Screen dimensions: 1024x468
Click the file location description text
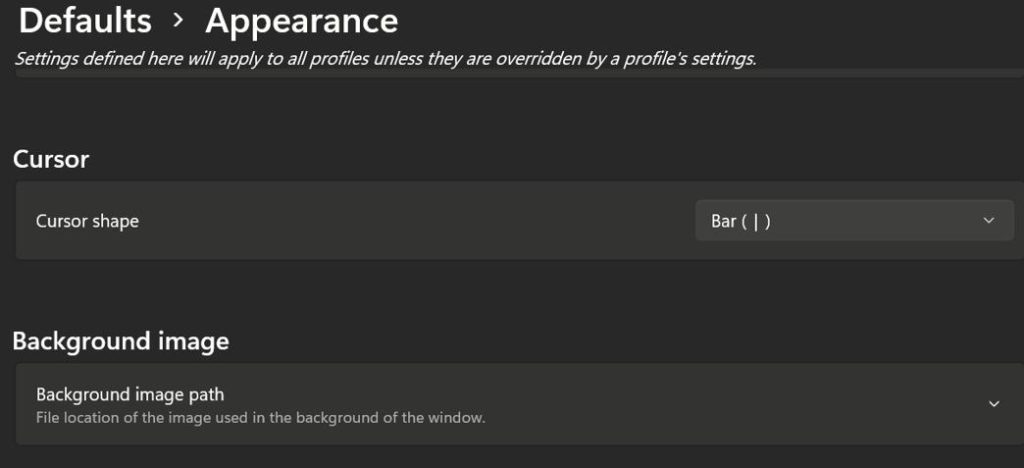260,417
